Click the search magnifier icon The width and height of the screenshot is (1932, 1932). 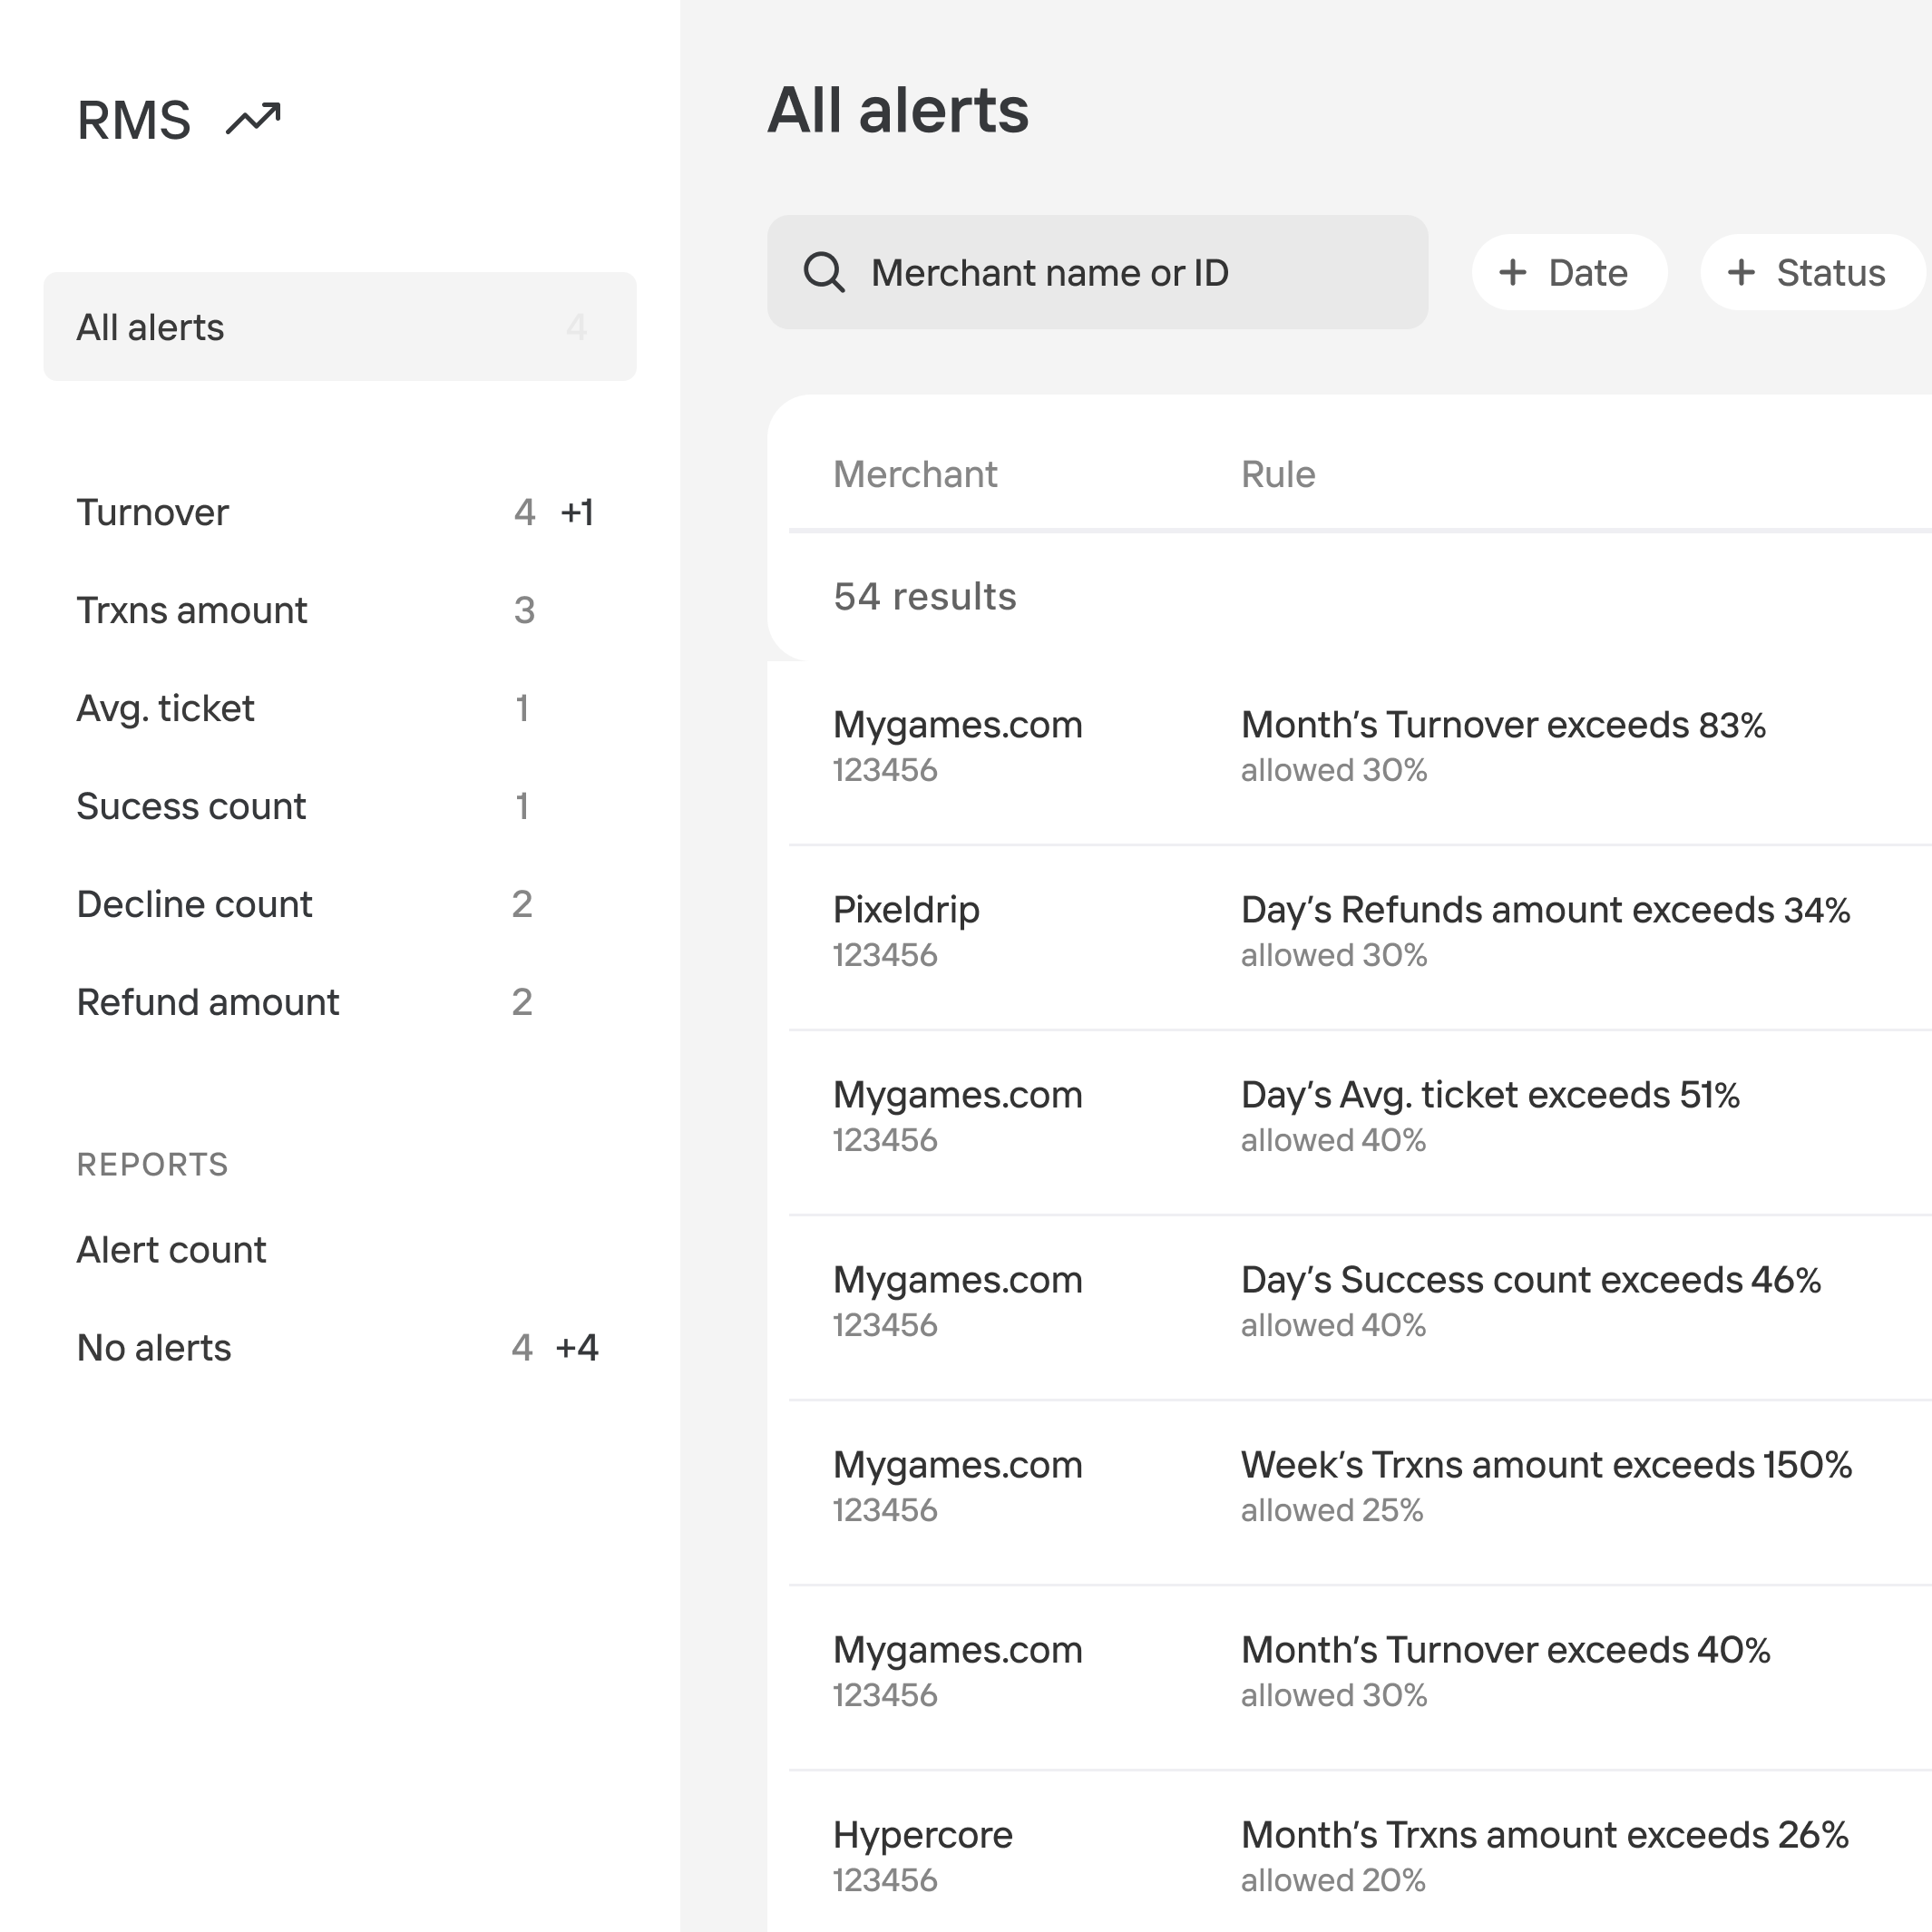click(x=824, y=272)
